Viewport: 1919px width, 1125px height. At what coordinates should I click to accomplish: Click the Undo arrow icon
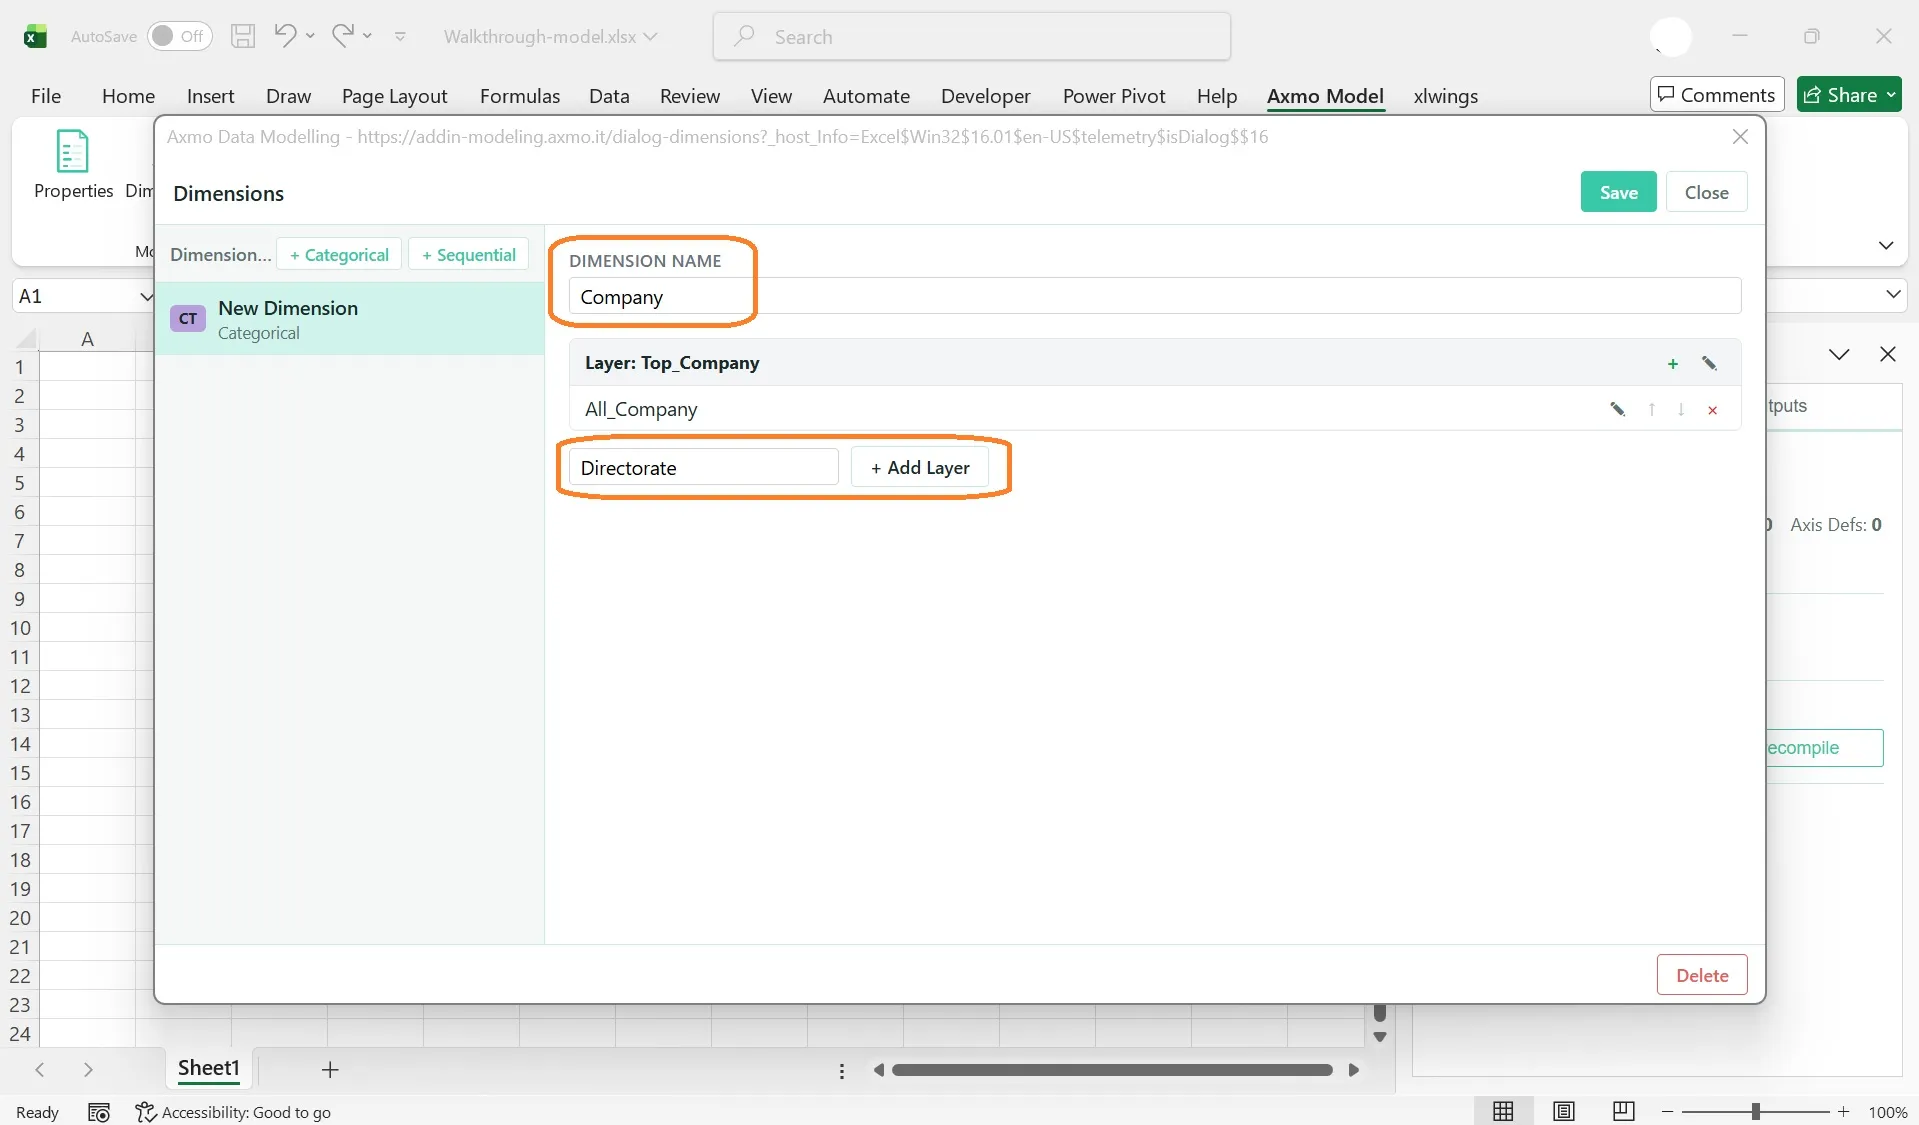click(285, 36)
